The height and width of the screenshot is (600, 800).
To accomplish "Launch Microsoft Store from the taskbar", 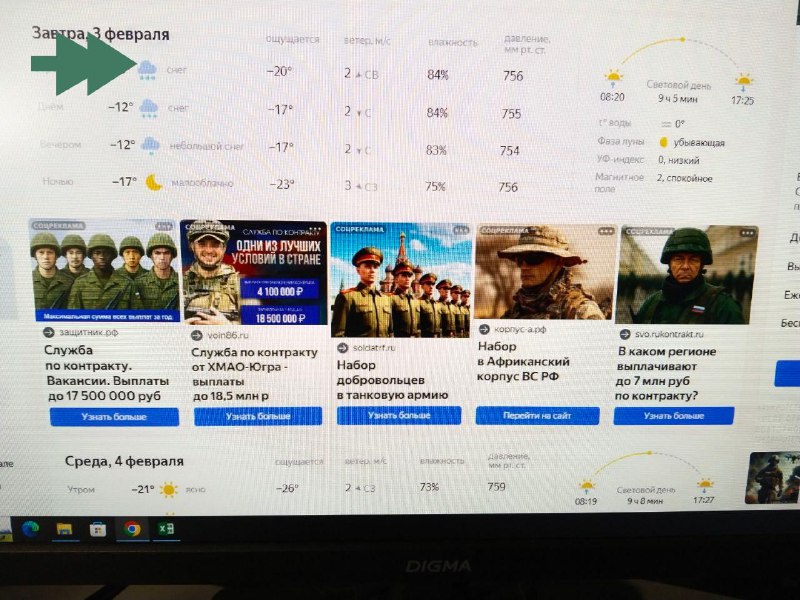I will point(97,528).
